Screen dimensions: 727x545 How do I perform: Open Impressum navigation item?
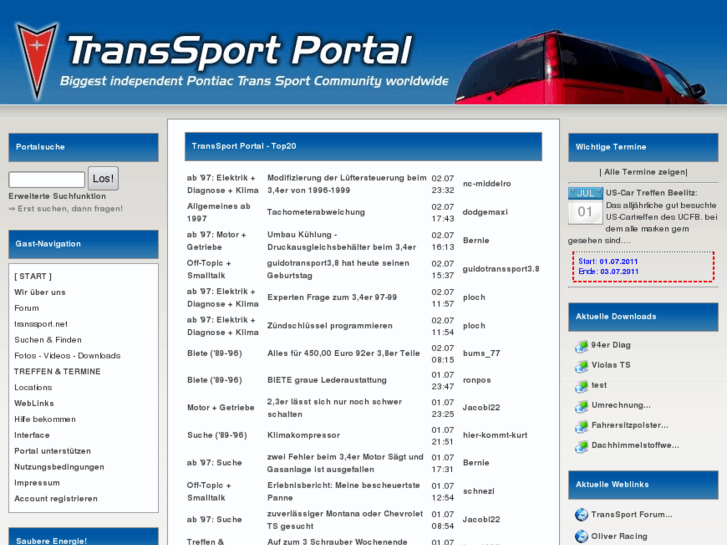tap(37, 483)
